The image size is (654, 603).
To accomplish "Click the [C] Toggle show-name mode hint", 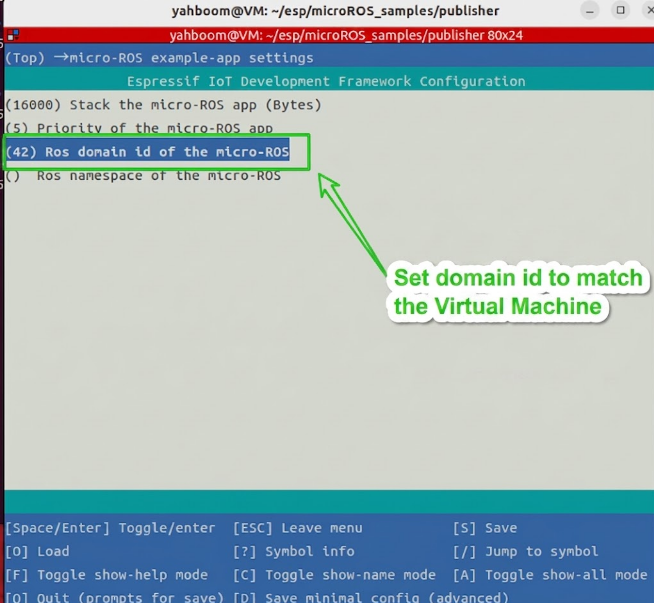I will tap(334, 575).
